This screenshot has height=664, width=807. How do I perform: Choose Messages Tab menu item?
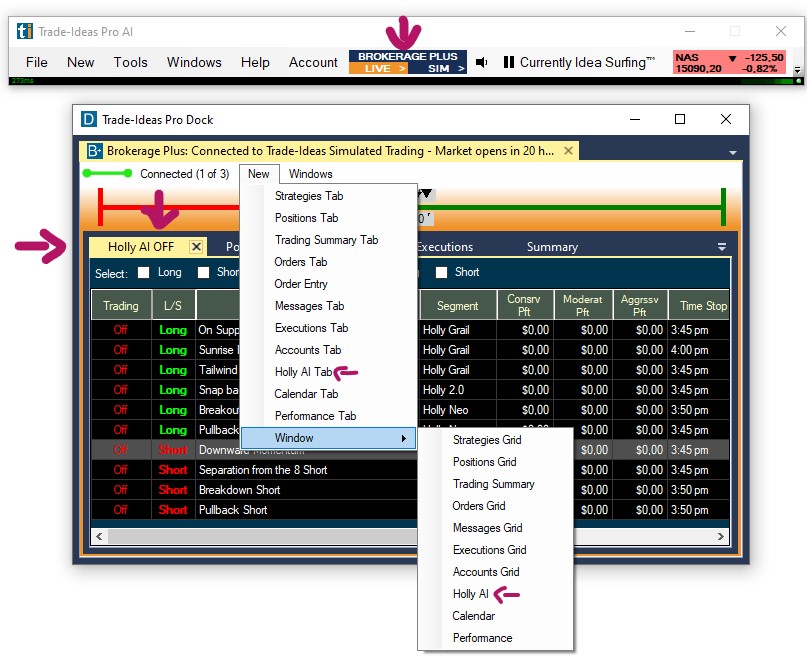309,306
